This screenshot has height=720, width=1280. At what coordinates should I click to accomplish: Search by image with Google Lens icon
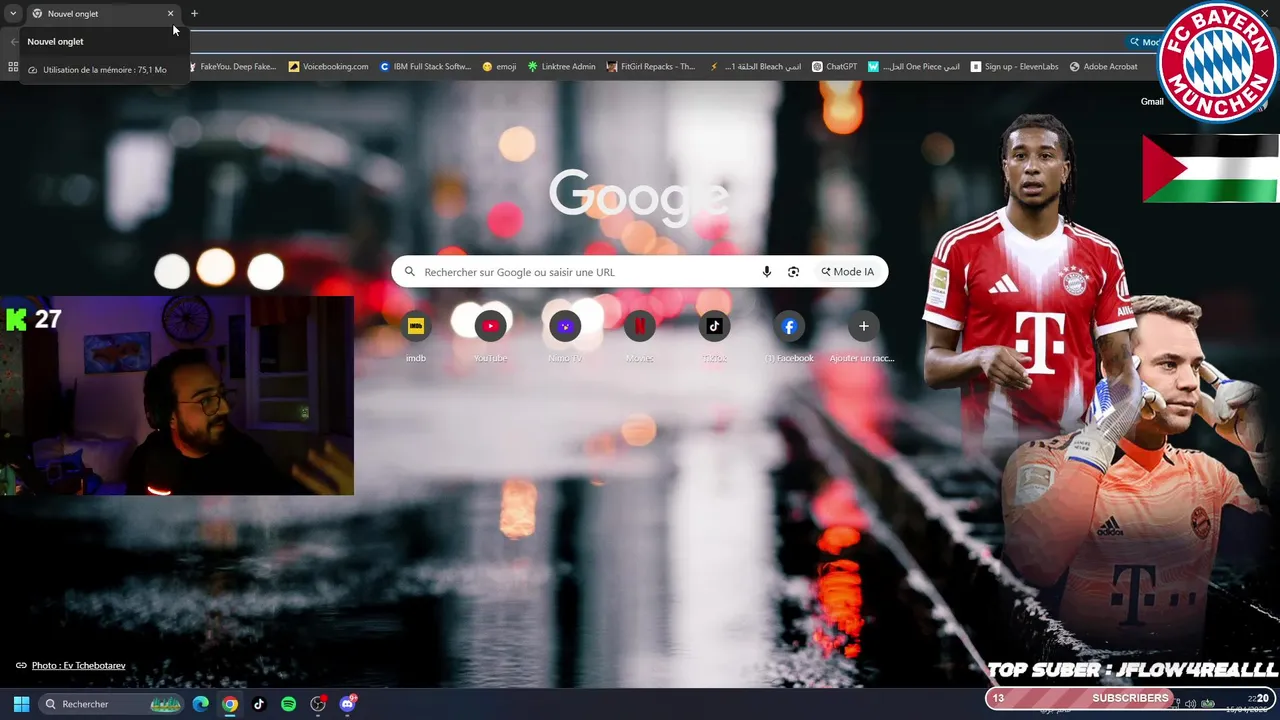tap(793, 272)
